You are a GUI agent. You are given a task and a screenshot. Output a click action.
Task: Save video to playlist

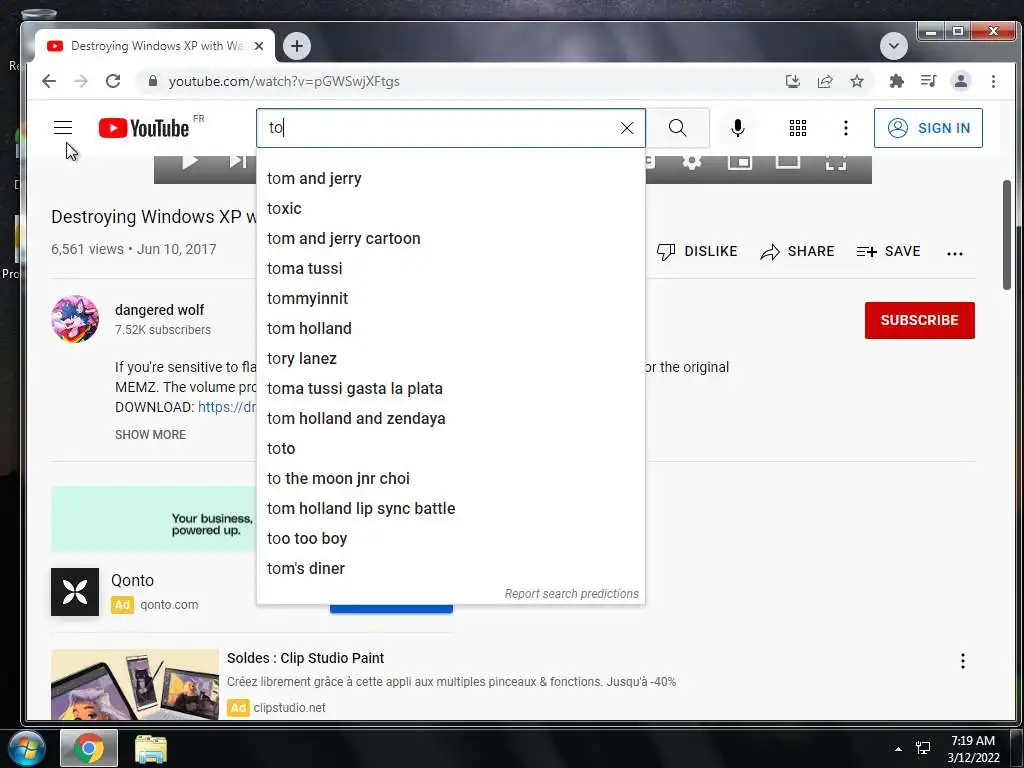(888, 251)
